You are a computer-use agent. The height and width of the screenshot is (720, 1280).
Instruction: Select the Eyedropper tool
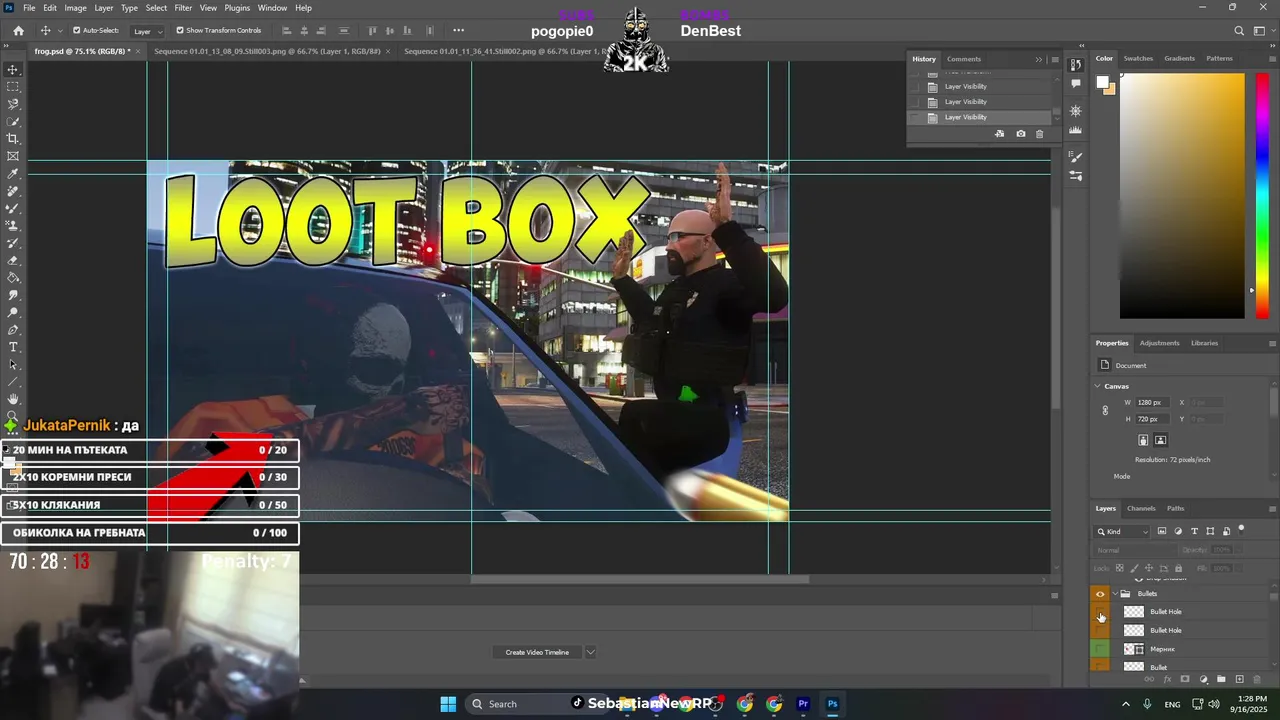[13, 174]
